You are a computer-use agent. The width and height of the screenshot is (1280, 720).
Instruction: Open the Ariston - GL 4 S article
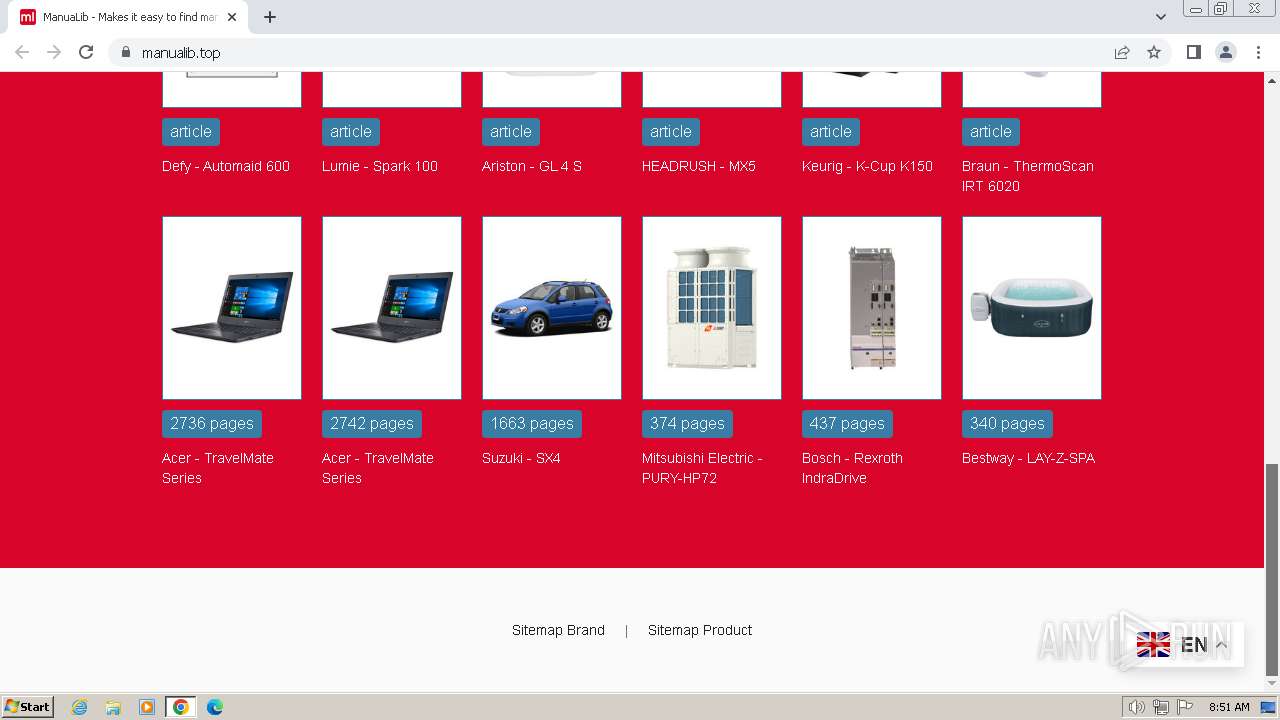point(532,166)
